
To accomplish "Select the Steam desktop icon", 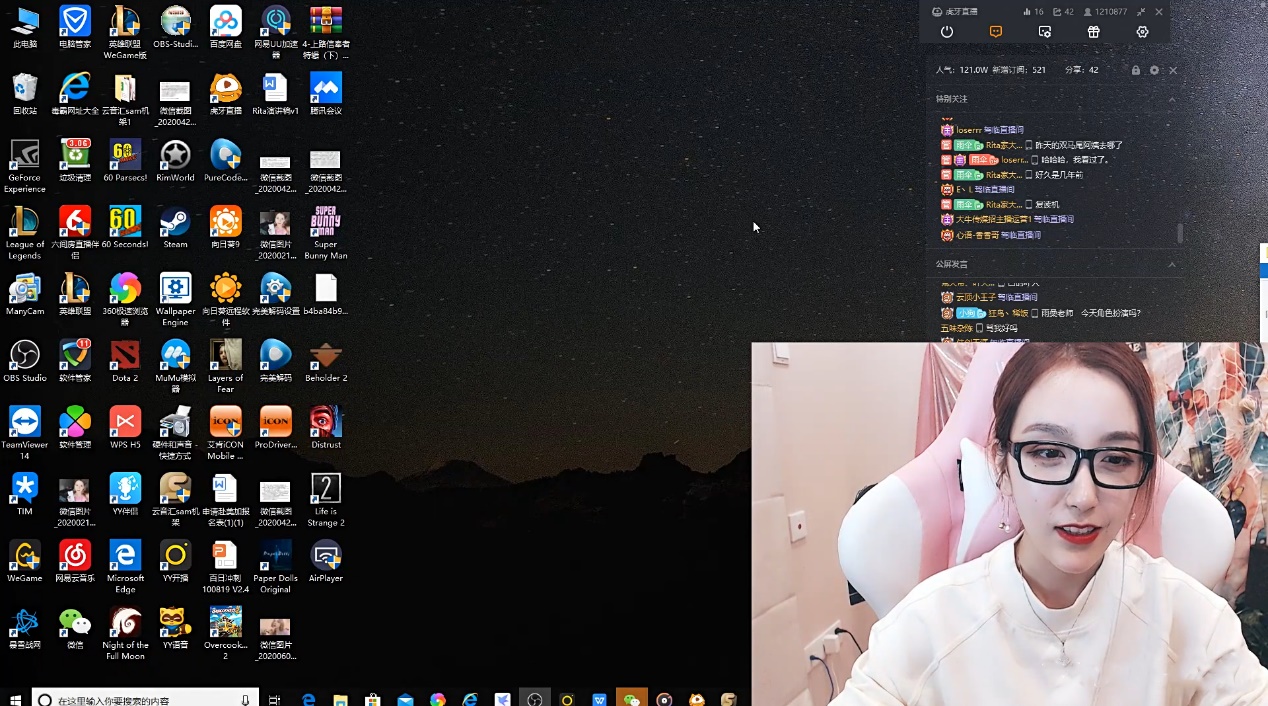I will (175, 227).
